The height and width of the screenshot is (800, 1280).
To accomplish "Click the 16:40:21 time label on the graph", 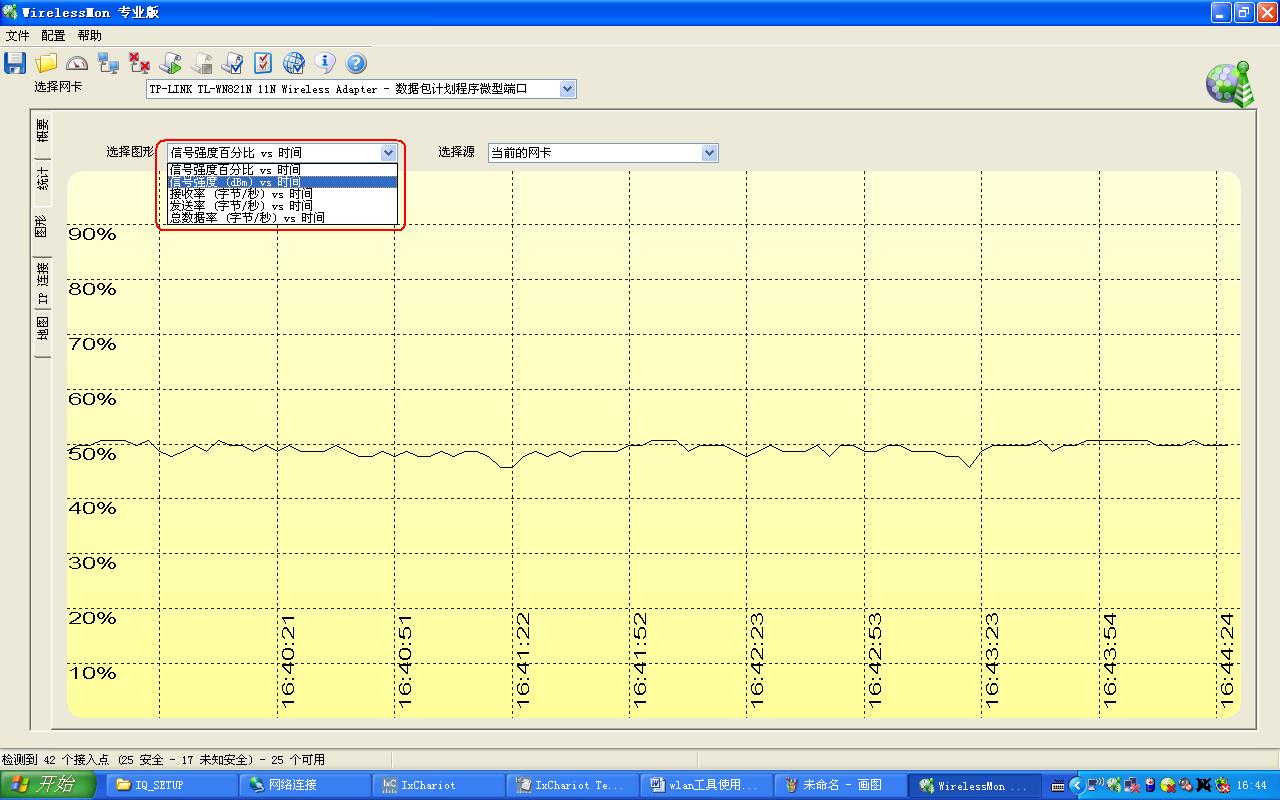I will pos(288,661).
